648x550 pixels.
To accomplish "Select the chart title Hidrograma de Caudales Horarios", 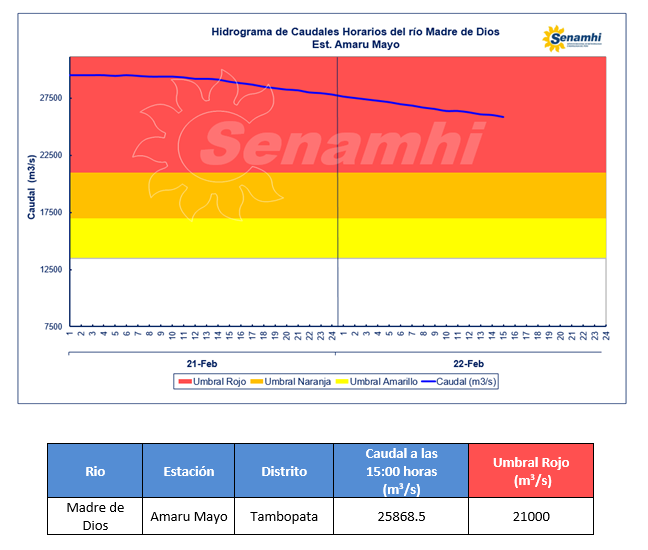I will coord(355,32).
